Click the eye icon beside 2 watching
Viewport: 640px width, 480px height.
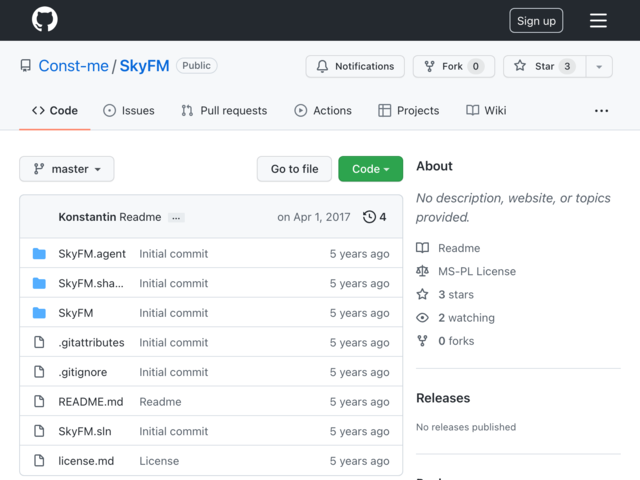point(422,318)
